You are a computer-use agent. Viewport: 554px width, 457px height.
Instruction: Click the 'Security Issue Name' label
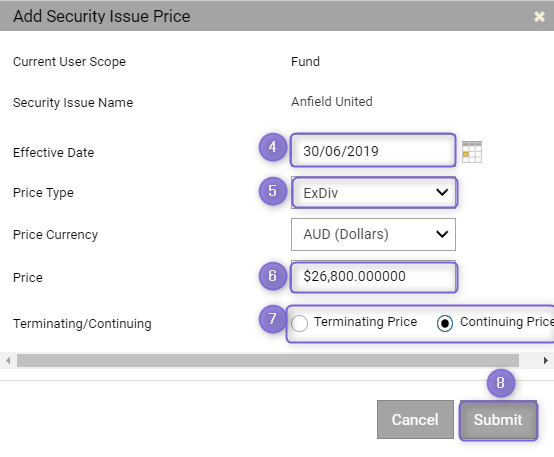coord(73,103)
